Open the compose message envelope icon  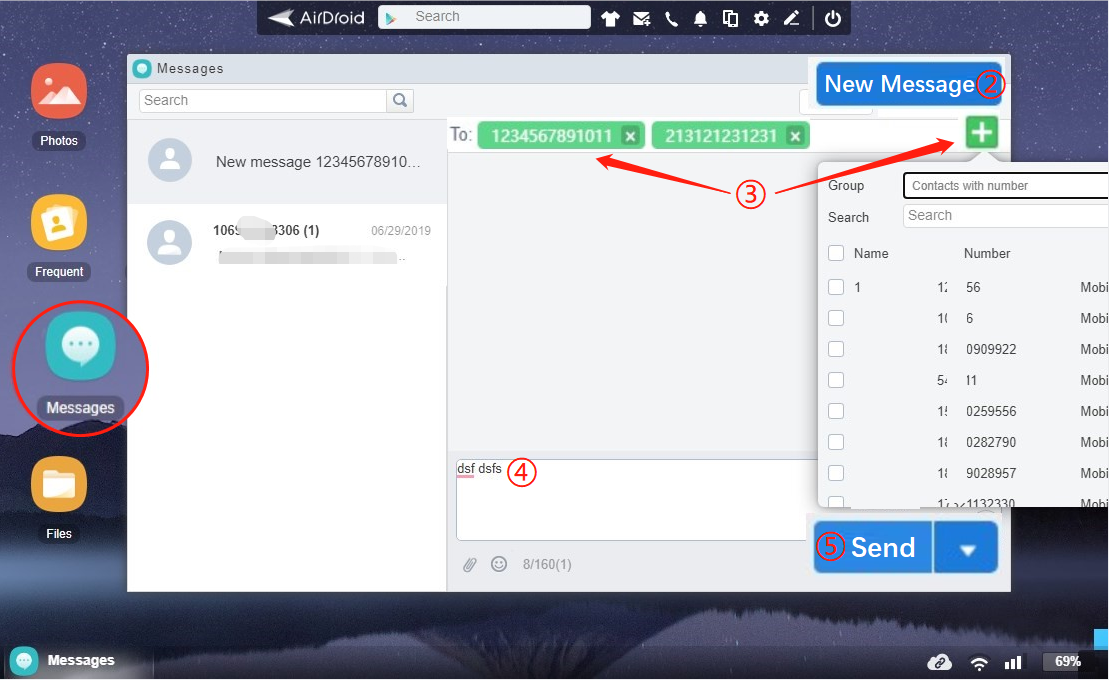click(x=641, y=17)
